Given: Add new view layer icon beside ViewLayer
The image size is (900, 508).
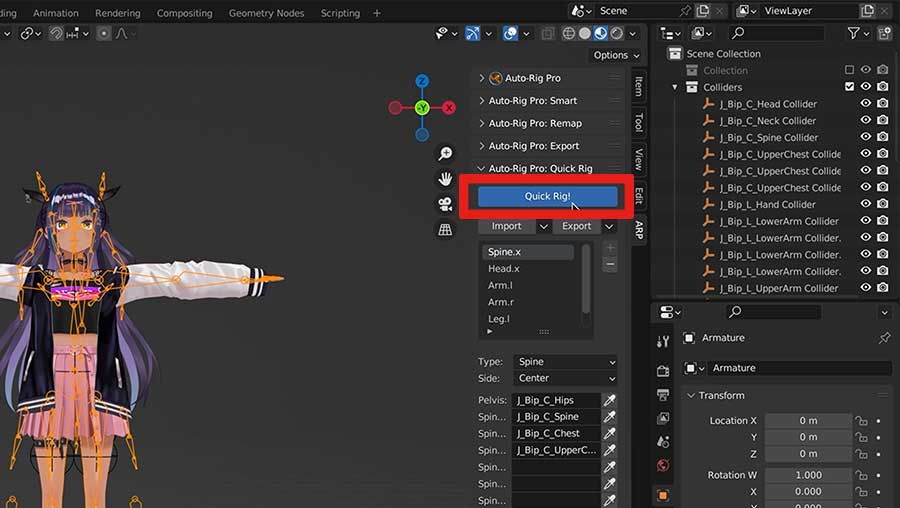Looking at the screenshot, I should click(867, 11).
